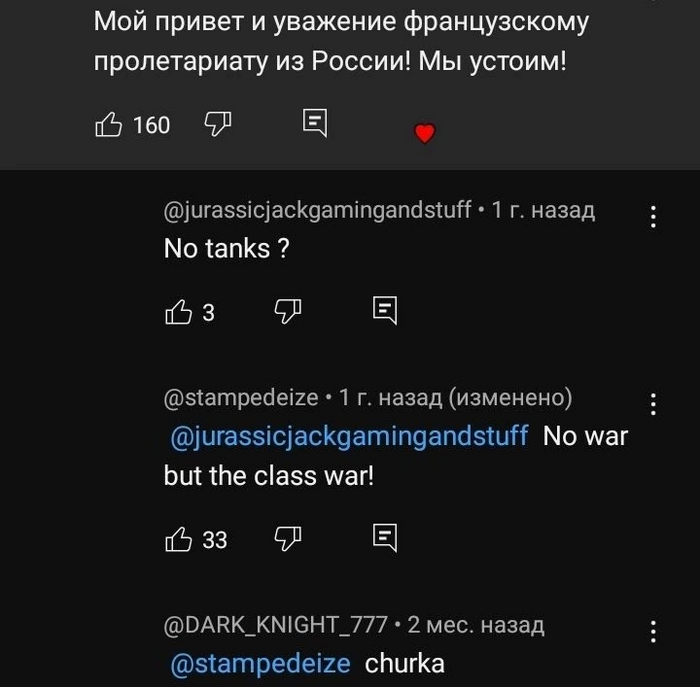
Task: Open options menu for jurassicjackgamingandstuff comment
Action: coord(653,217)
